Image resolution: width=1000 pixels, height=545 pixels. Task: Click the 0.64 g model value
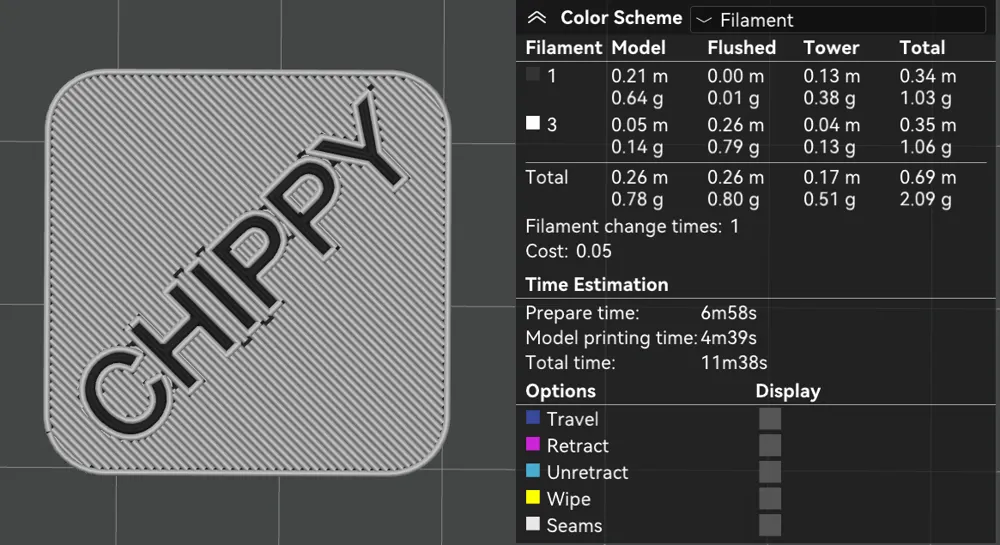click(637, 98)
